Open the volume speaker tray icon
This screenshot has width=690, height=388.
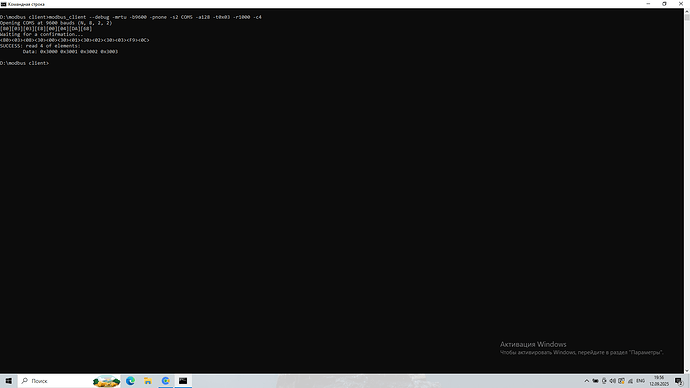tap(613, 381)
